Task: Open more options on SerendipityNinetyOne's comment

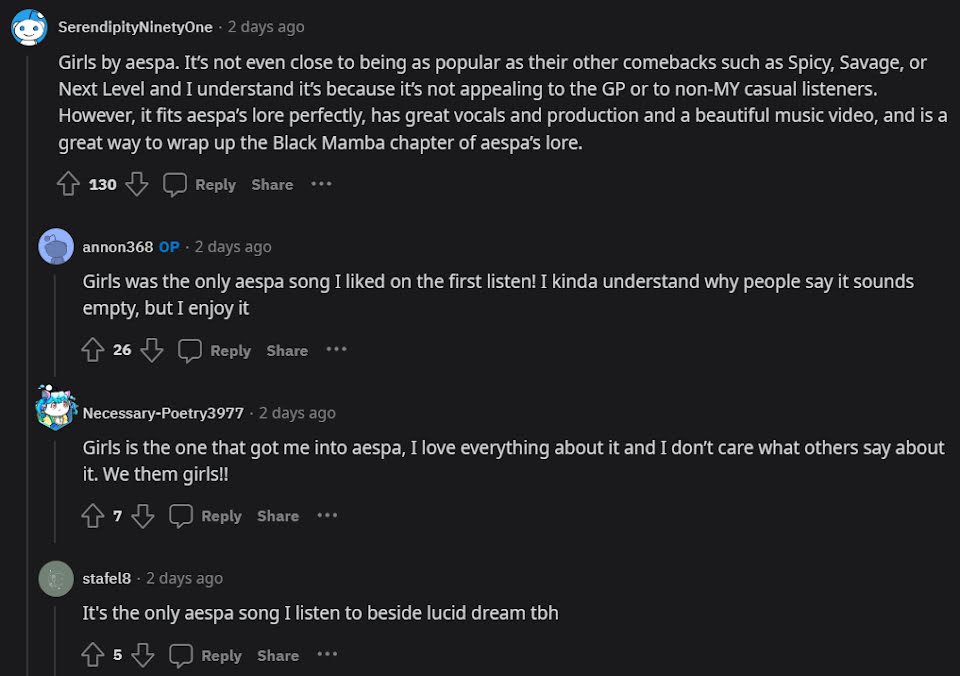Action: click(321, 184)
